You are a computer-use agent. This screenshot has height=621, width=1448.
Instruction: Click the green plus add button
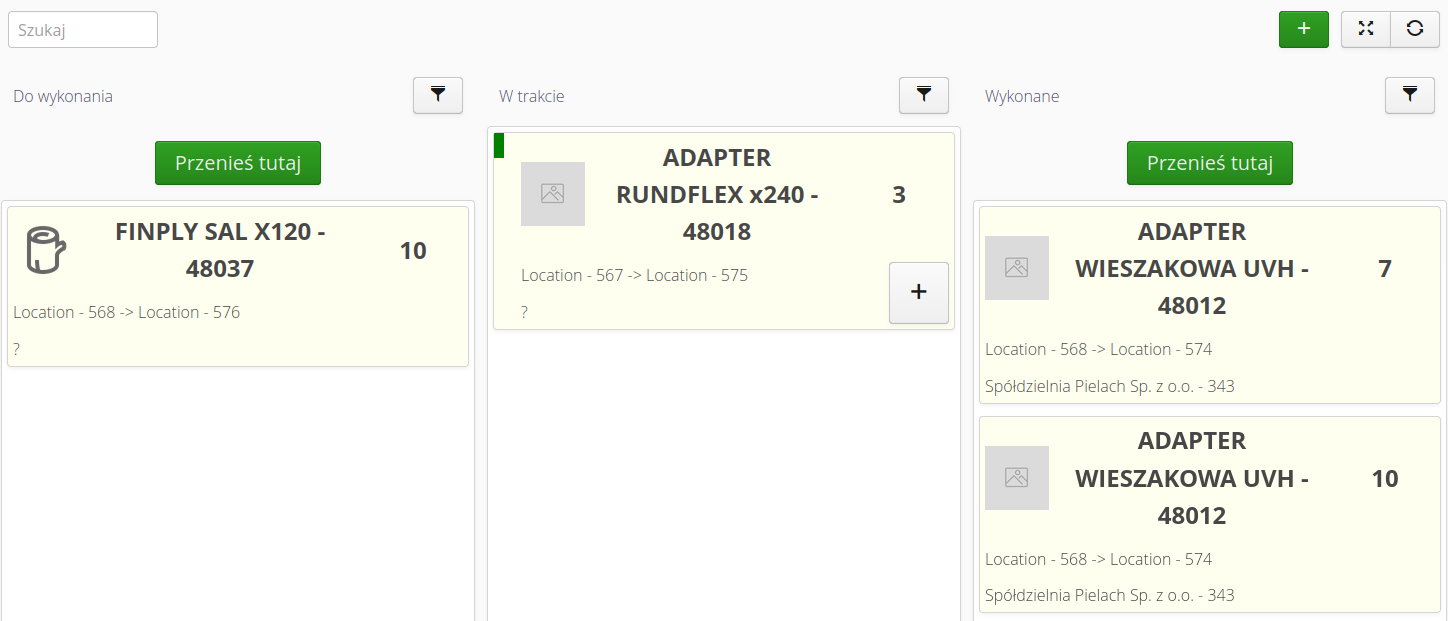(1303, 29)
